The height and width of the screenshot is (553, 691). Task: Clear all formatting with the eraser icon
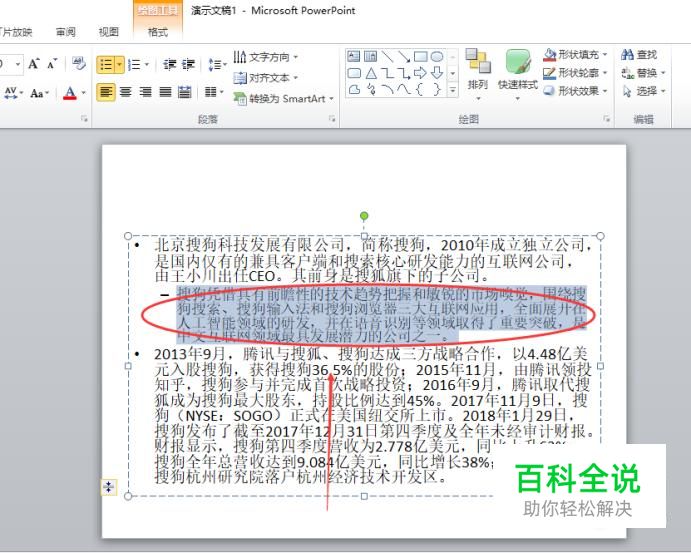coord(79,63)
